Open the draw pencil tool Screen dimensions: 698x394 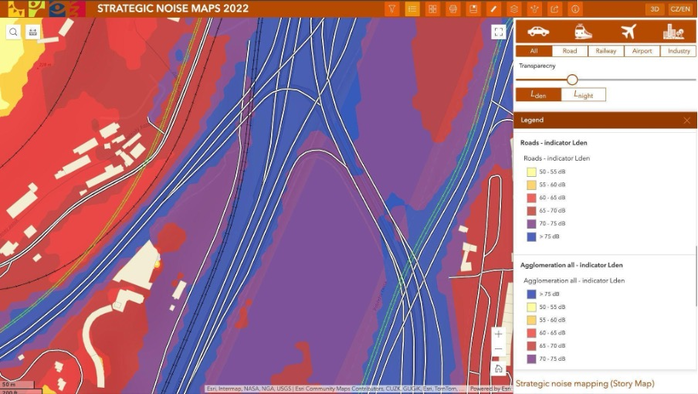point(493,9)
